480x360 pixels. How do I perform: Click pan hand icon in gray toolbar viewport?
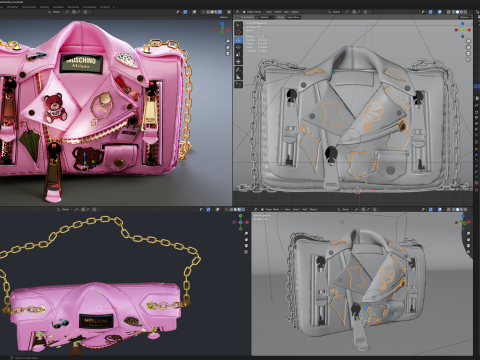(468, 47)
